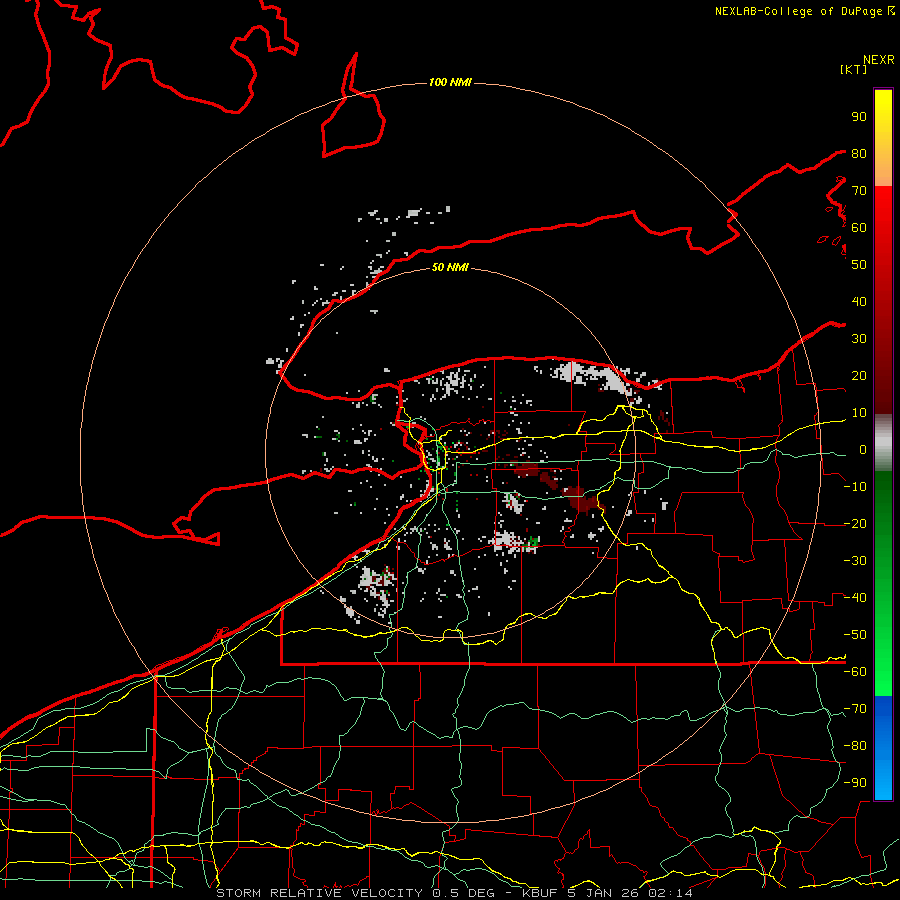Click the 50 NMI range ring label
This screenshot has height=900, width=900.
(450, 267)
